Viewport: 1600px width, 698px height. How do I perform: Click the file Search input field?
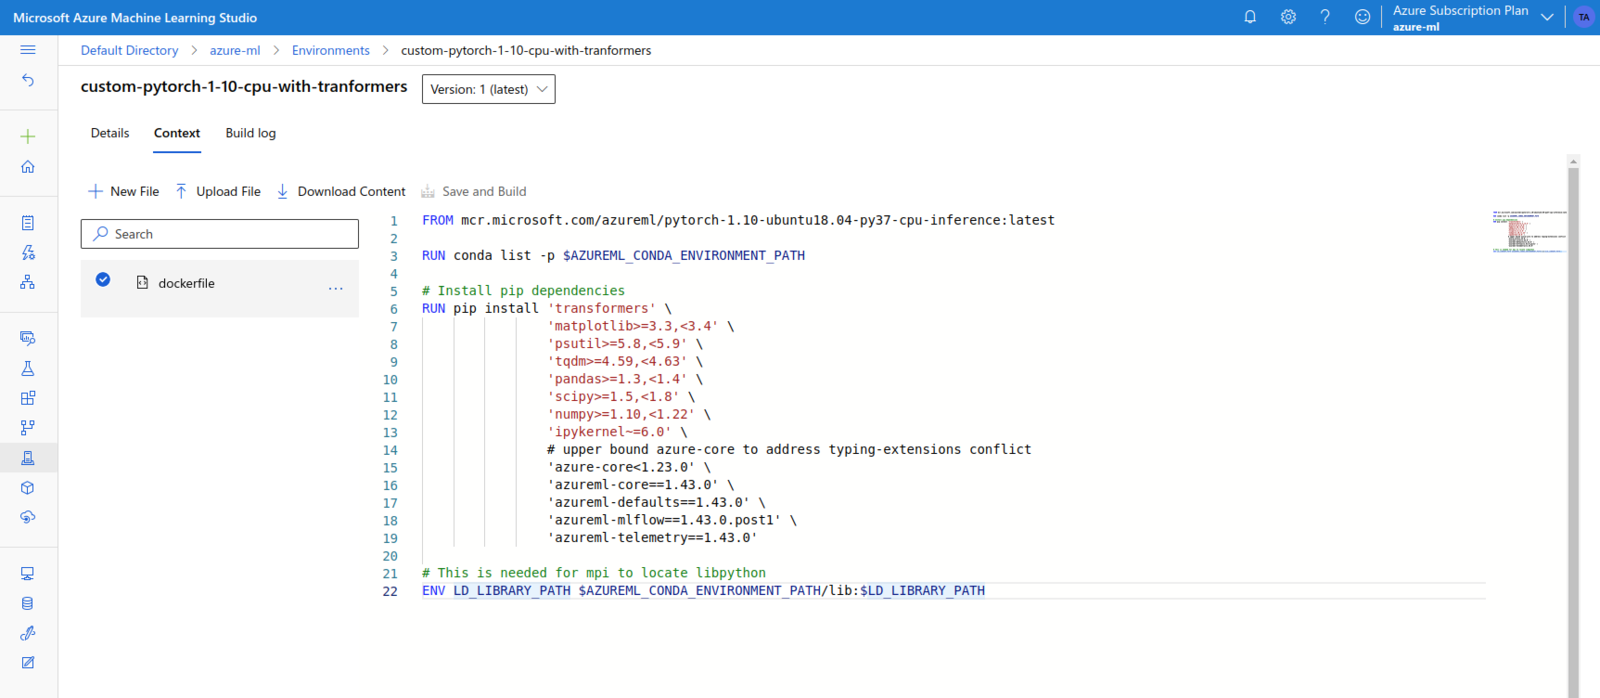(220, 234)
